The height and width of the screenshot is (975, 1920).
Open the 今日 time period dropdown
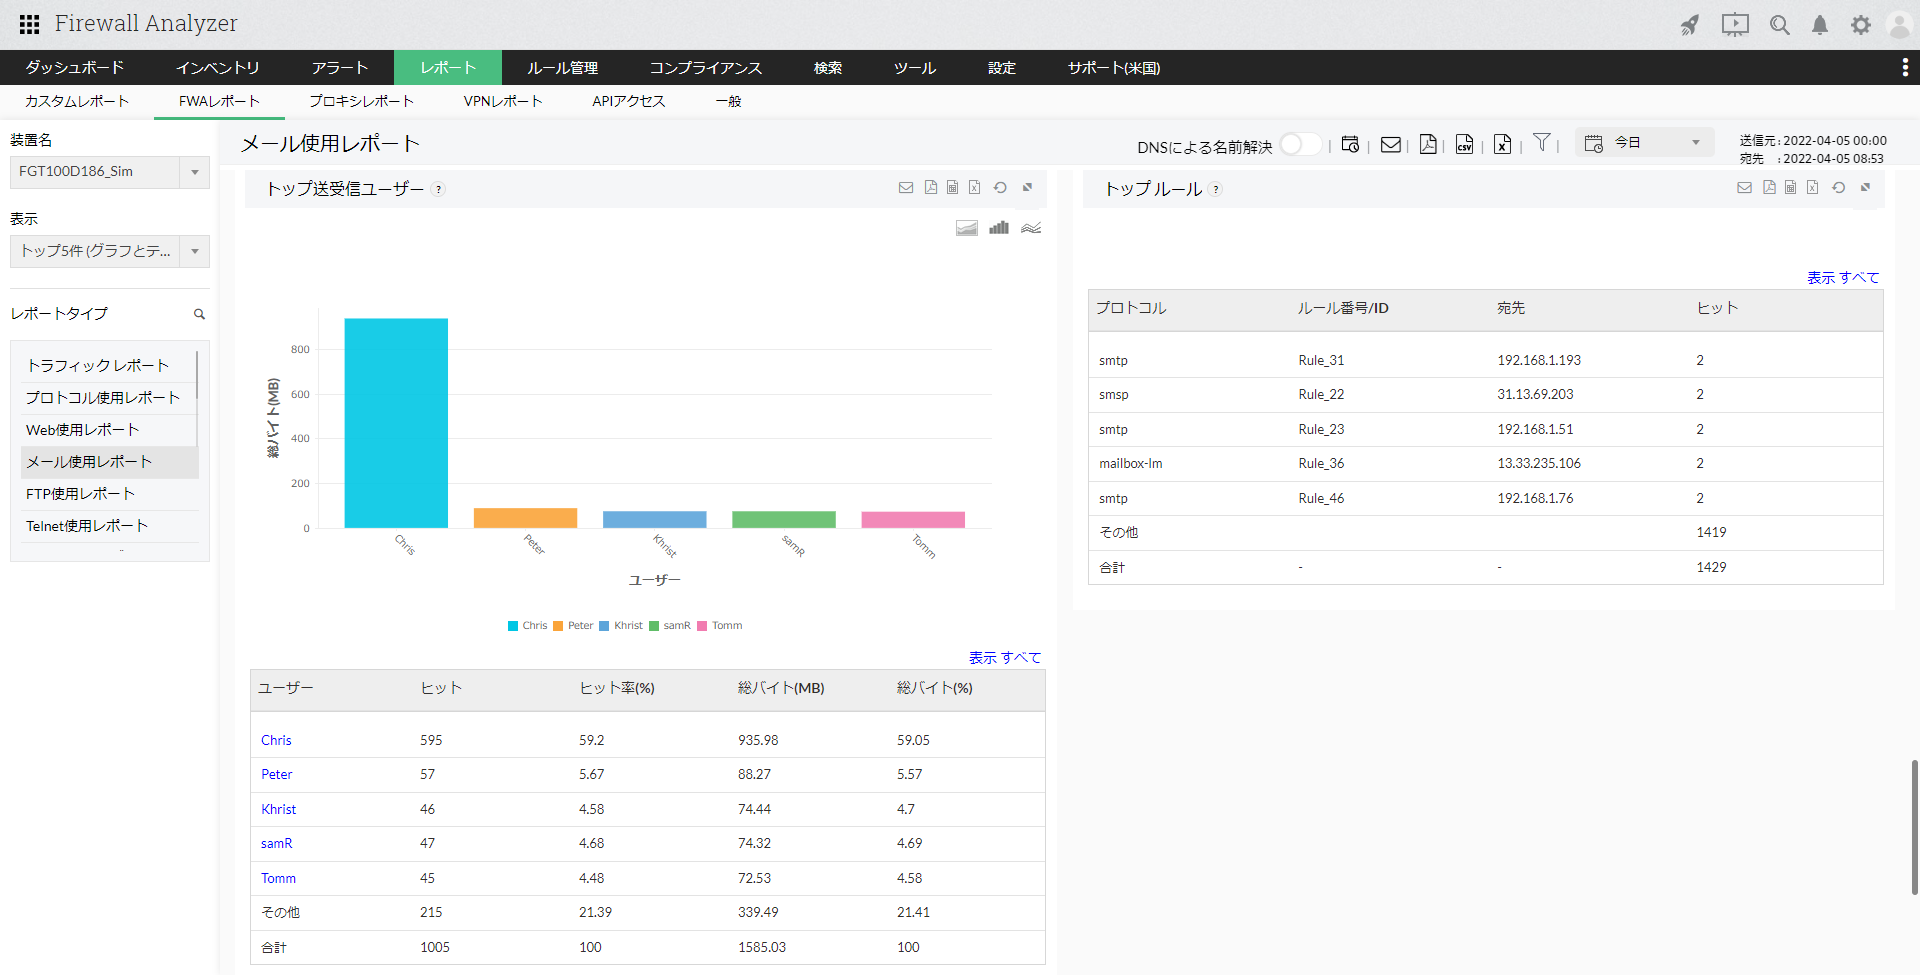pyautogui.click(x=1645, y=143)
